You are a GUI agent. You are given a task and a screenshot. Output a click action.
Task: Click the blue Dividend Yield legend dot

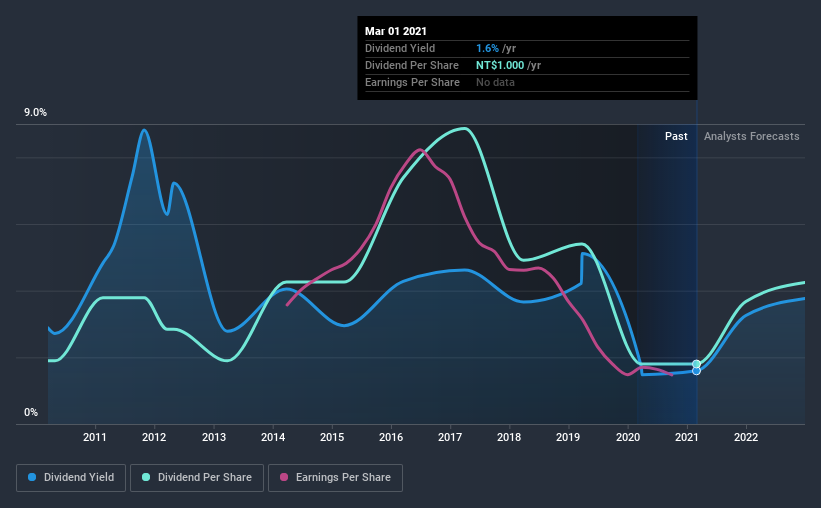[x=32, y=477]
